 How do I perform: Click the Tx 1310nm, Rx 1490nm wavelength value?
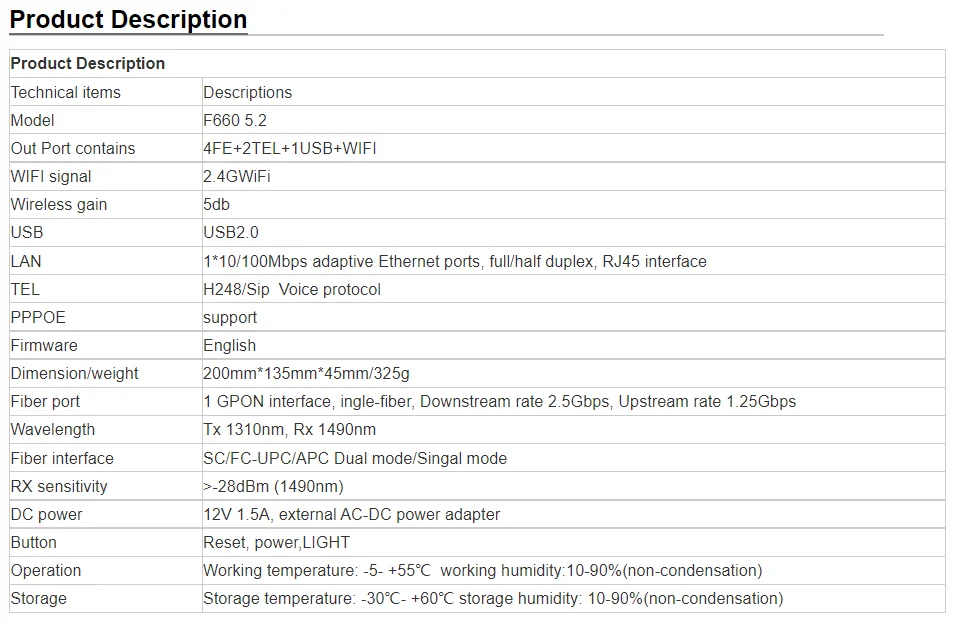290,429
